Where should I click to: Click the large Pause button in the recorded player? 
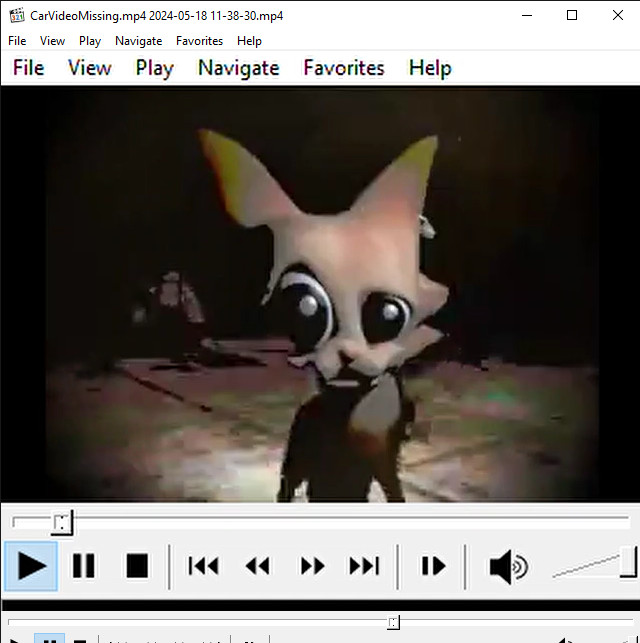[84, 566]
